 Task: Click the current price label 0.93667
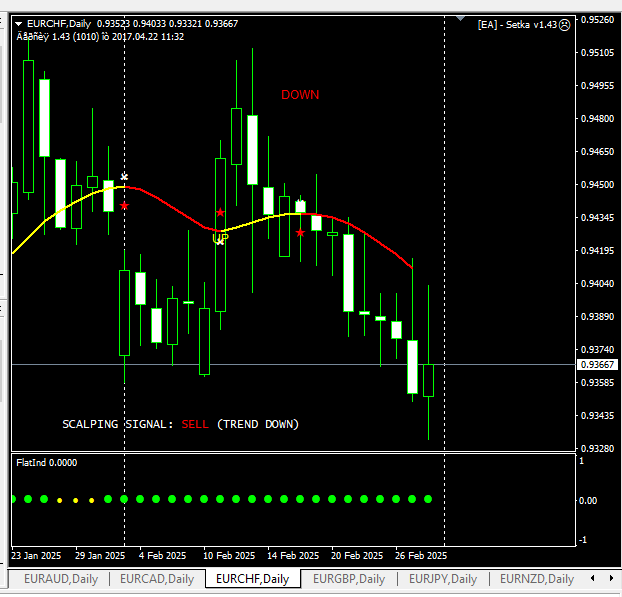[597, 365]
